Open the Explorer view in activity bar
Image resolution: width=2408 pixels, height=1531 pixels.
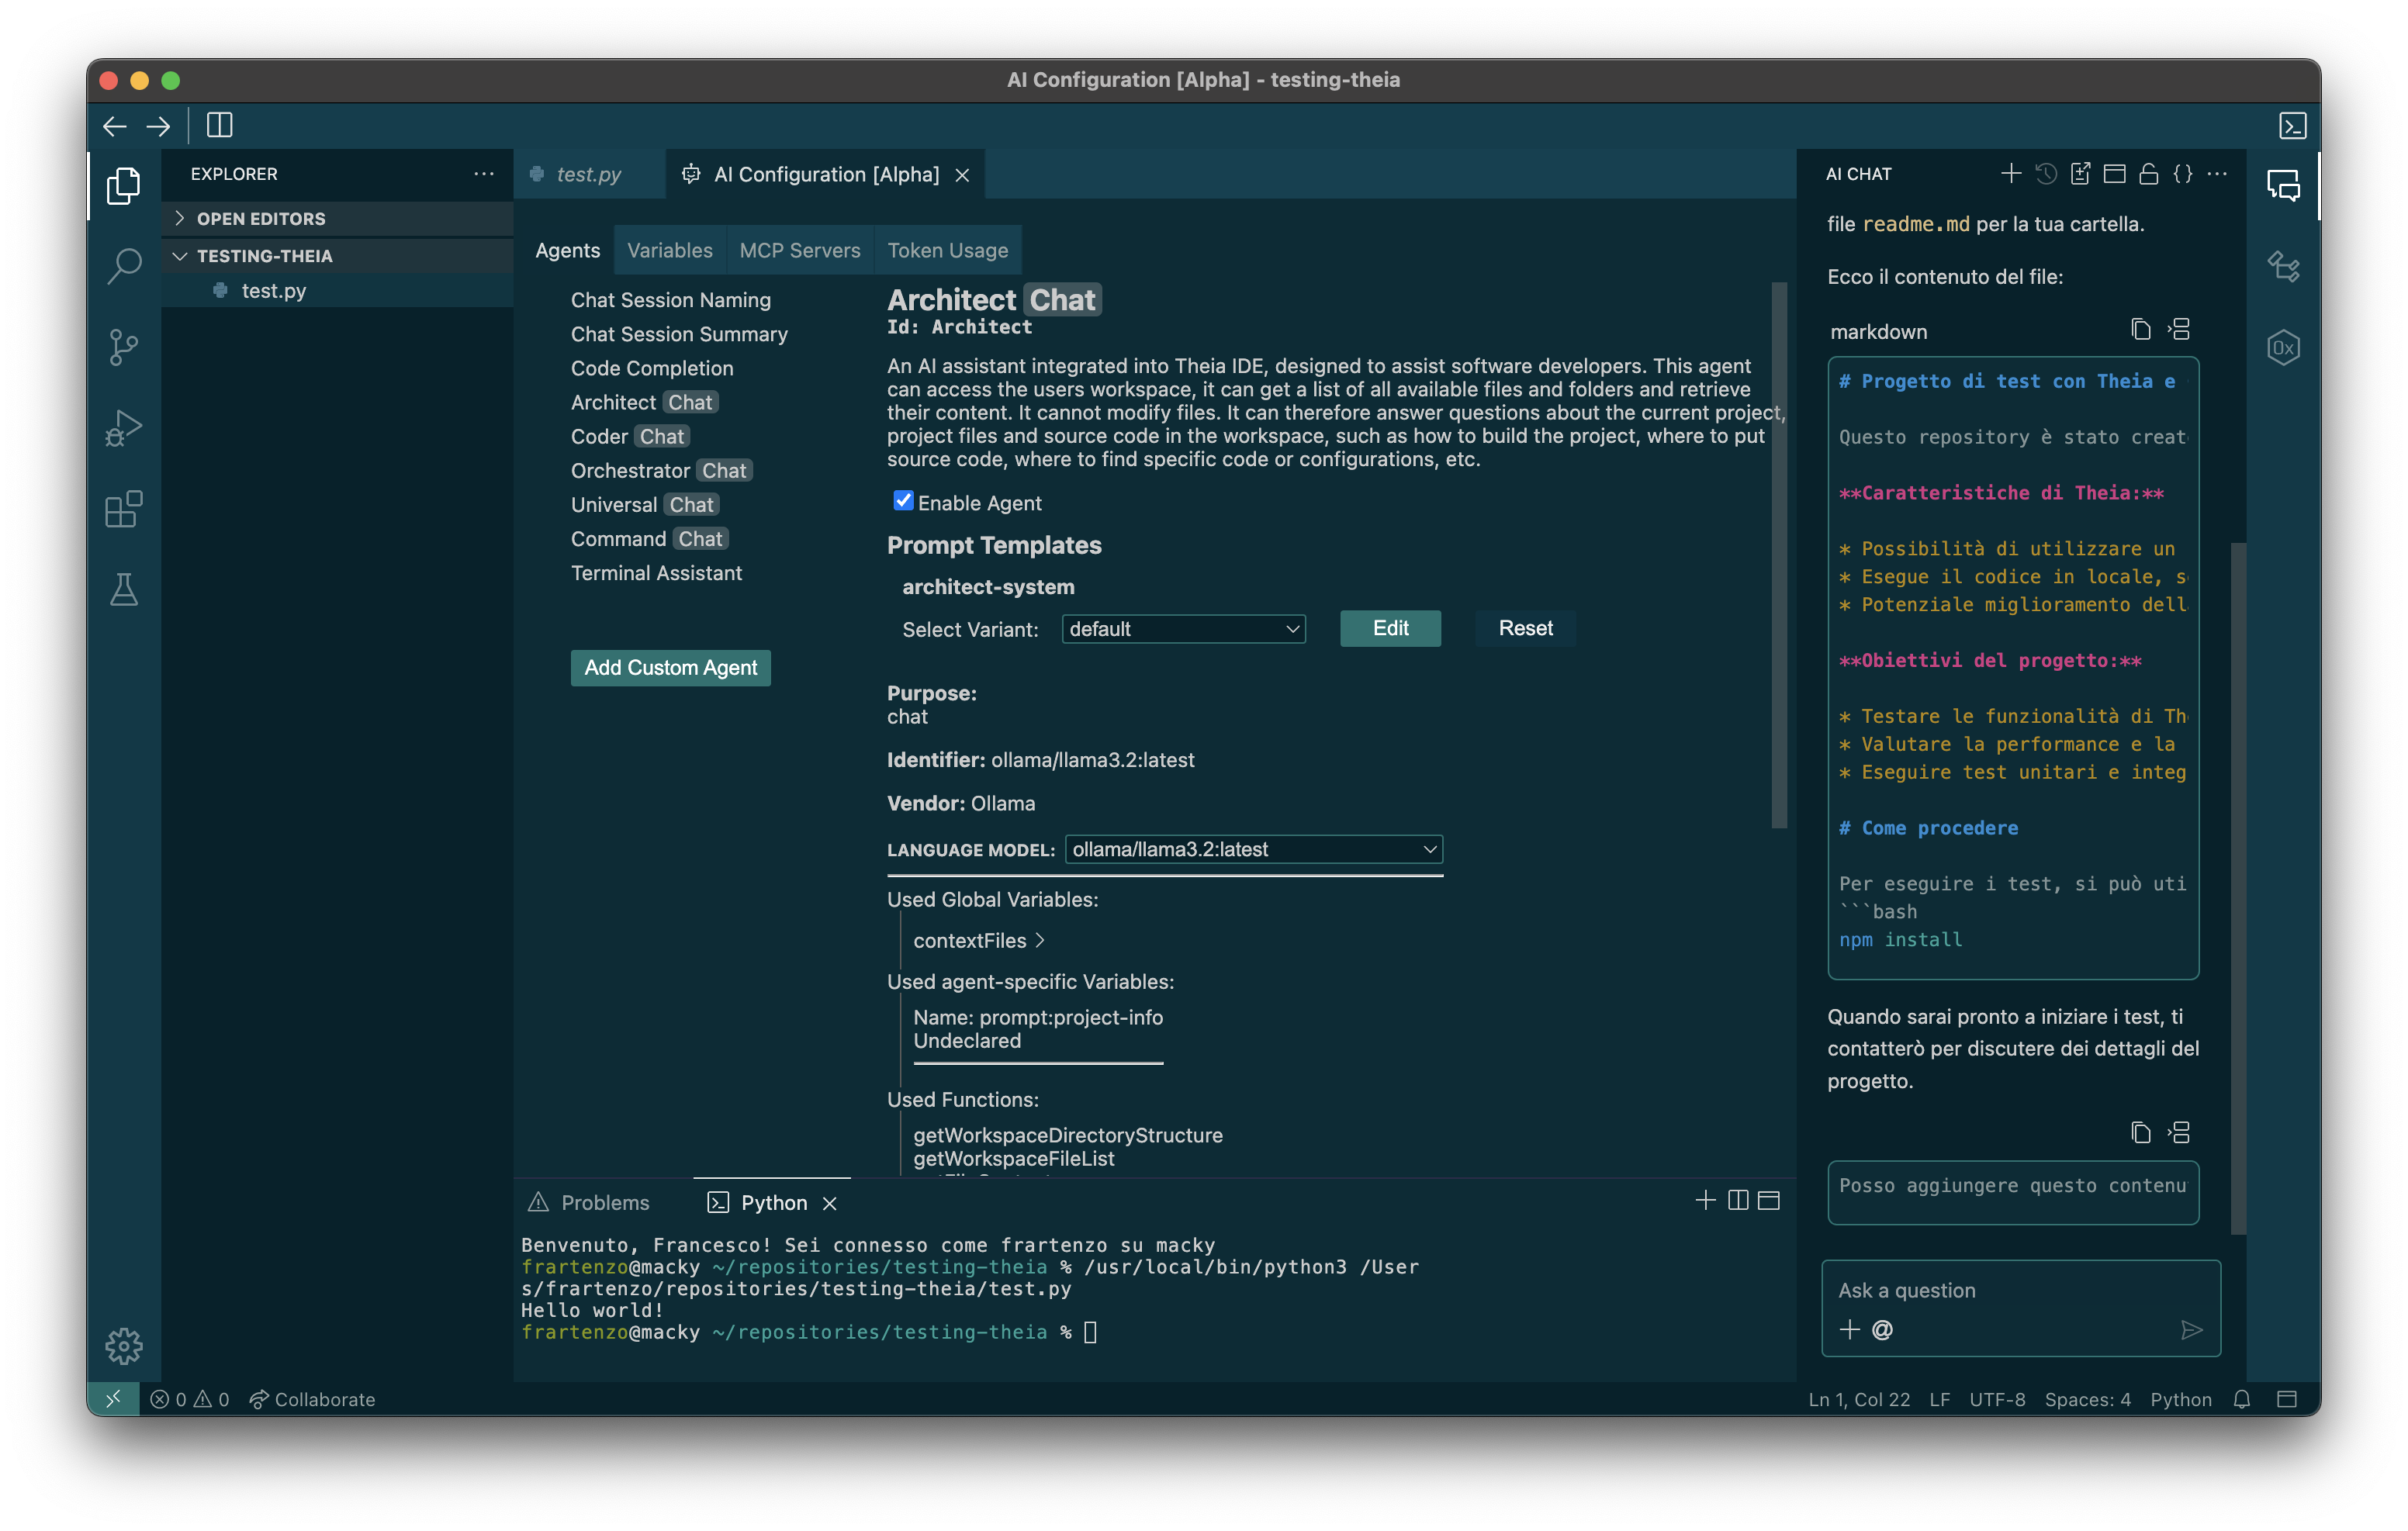pos(124,186)
